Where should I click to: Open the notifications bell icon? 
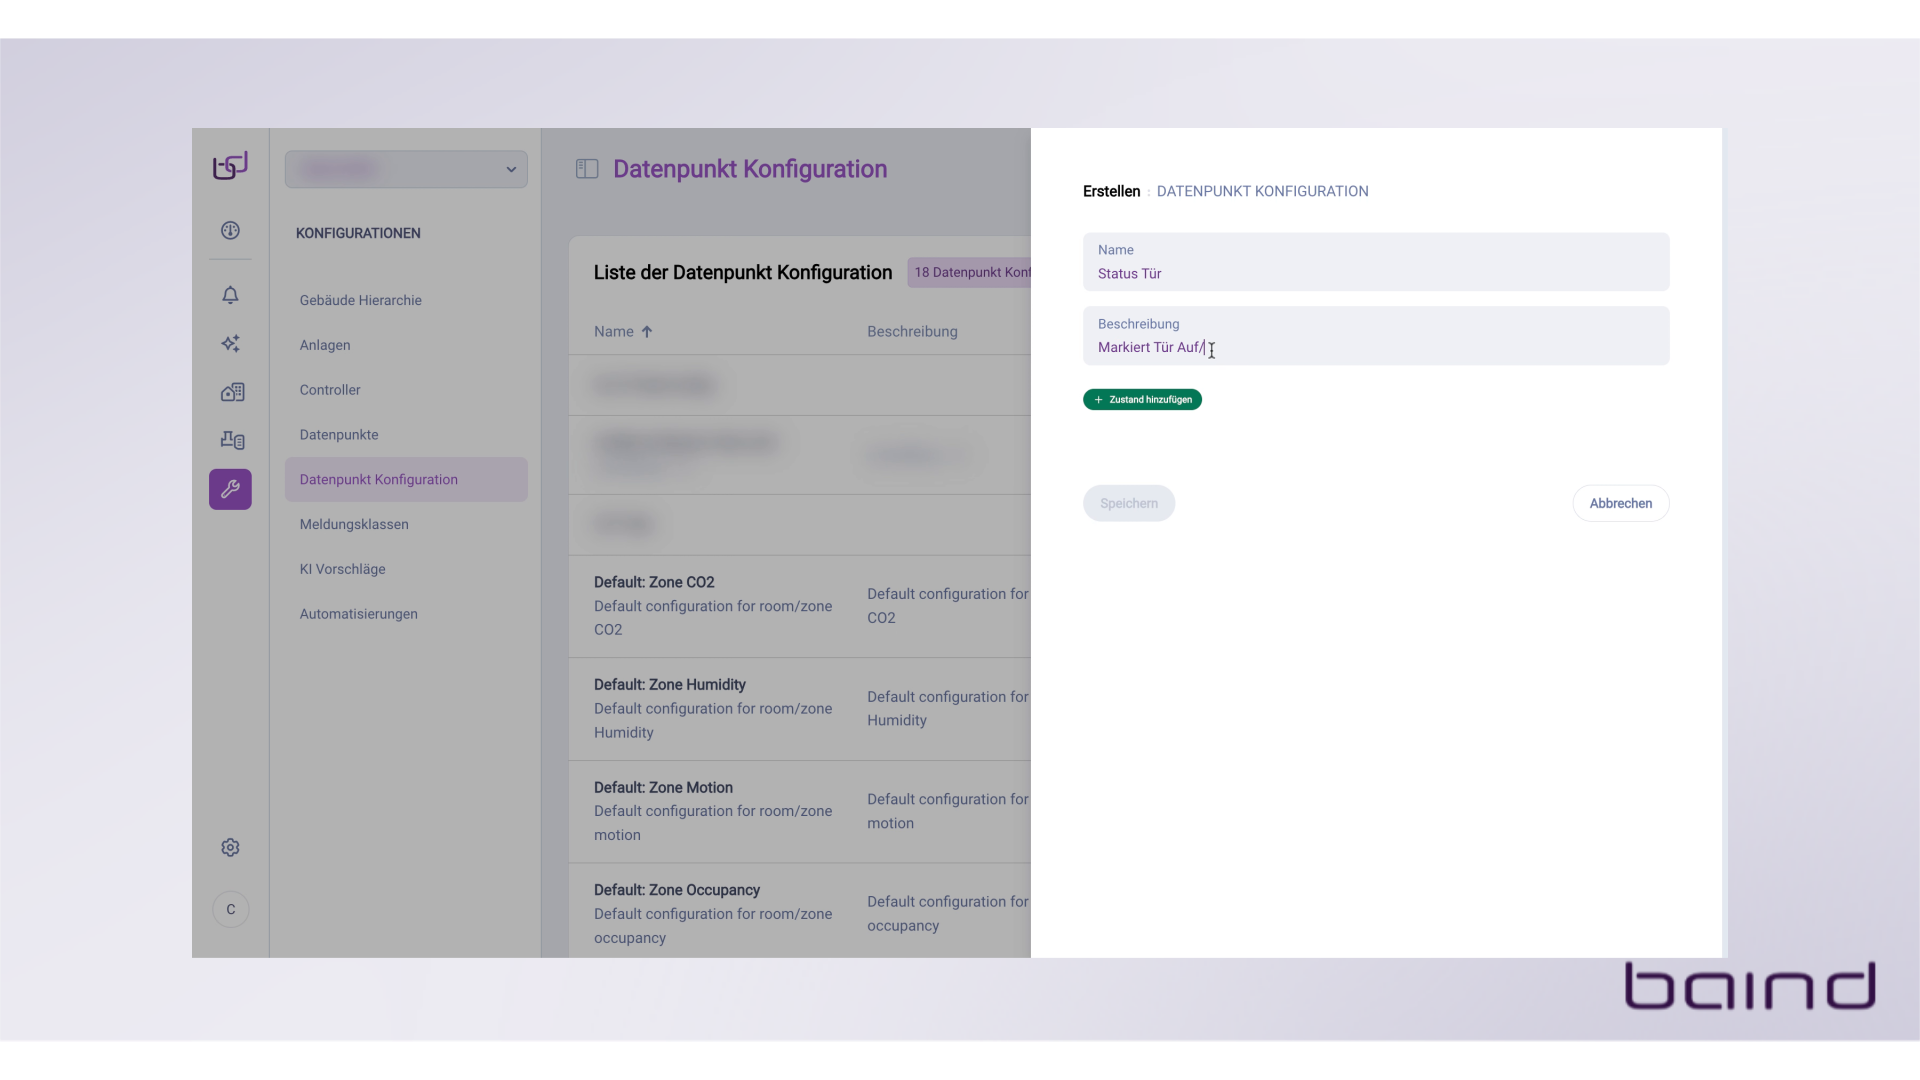point(230,295)
